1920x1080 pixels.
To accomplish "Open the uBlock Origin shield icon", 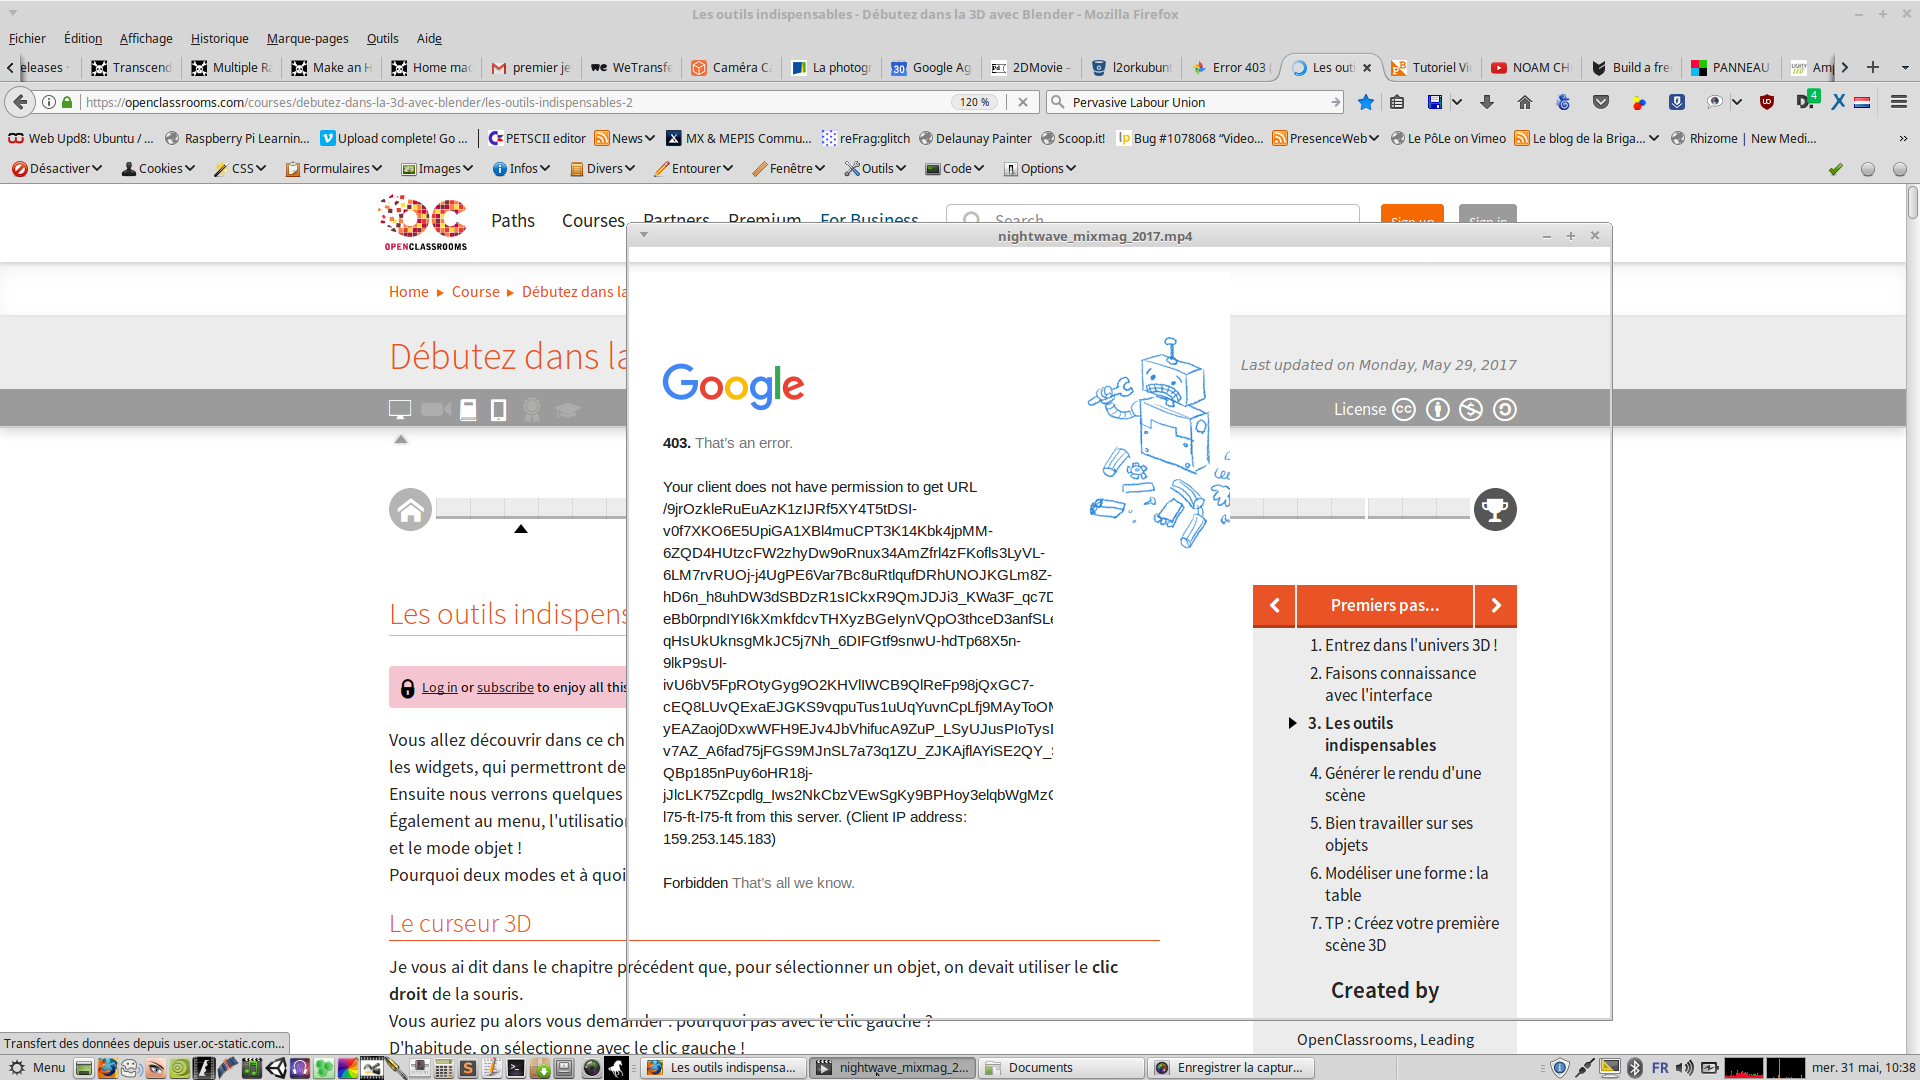I will click(x=1767, y=102).
